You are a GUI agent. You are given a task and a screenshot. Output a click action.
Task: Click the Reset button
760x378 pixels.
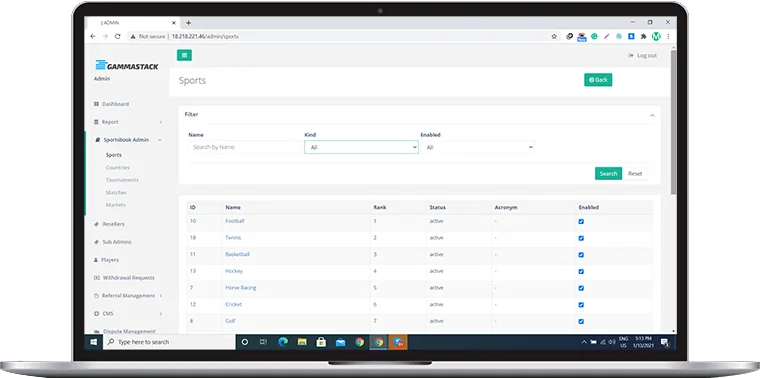(635, 173)
